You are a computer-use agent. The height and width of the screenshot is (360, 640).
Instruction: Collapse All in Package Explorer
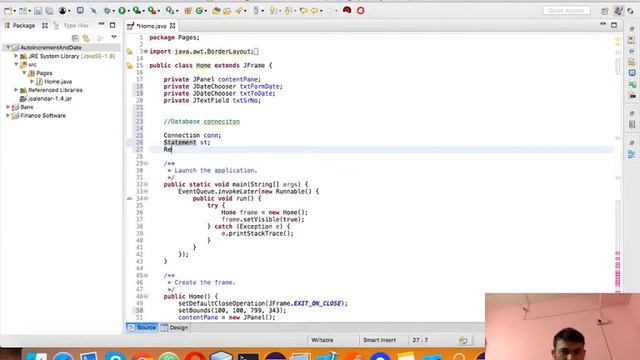coord(75,38)
